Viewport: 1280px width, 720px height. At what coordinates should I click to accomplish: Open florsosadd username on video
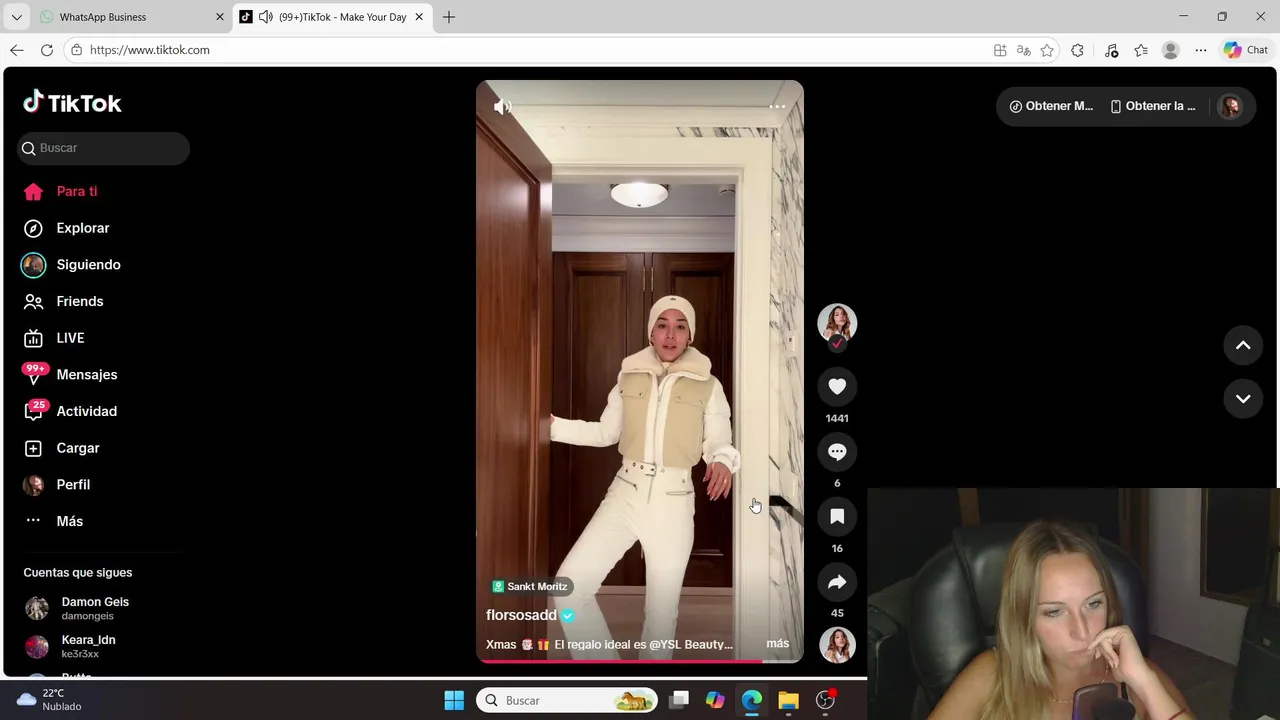(x=521, y=615)
